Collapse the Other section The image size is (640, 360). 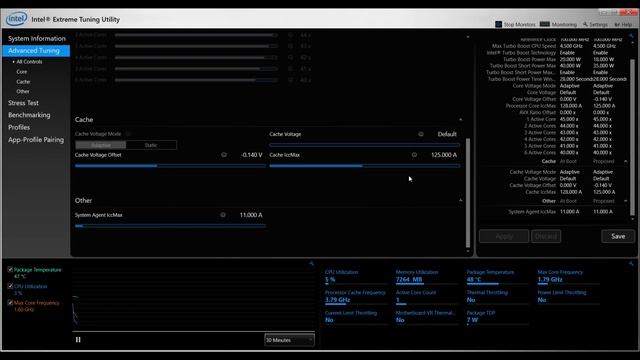pos(460,200)
